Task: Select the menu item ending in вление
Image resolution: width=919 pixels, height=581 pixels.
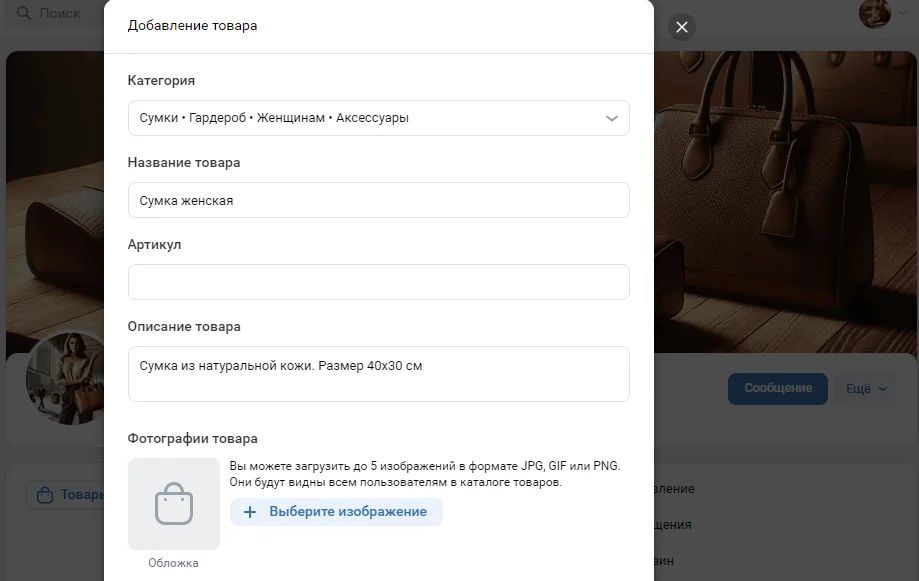Action: point(674,488)
